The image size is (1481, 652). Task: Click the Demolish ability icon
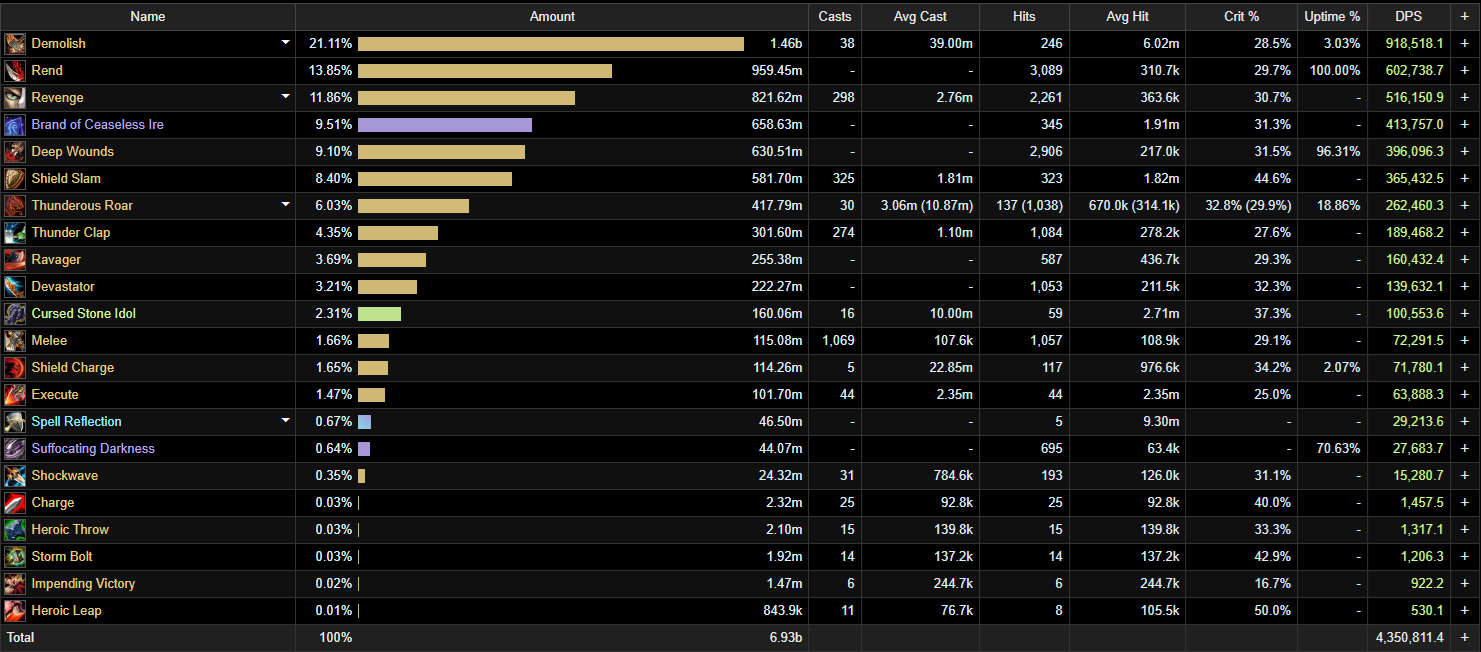point(15,44)
